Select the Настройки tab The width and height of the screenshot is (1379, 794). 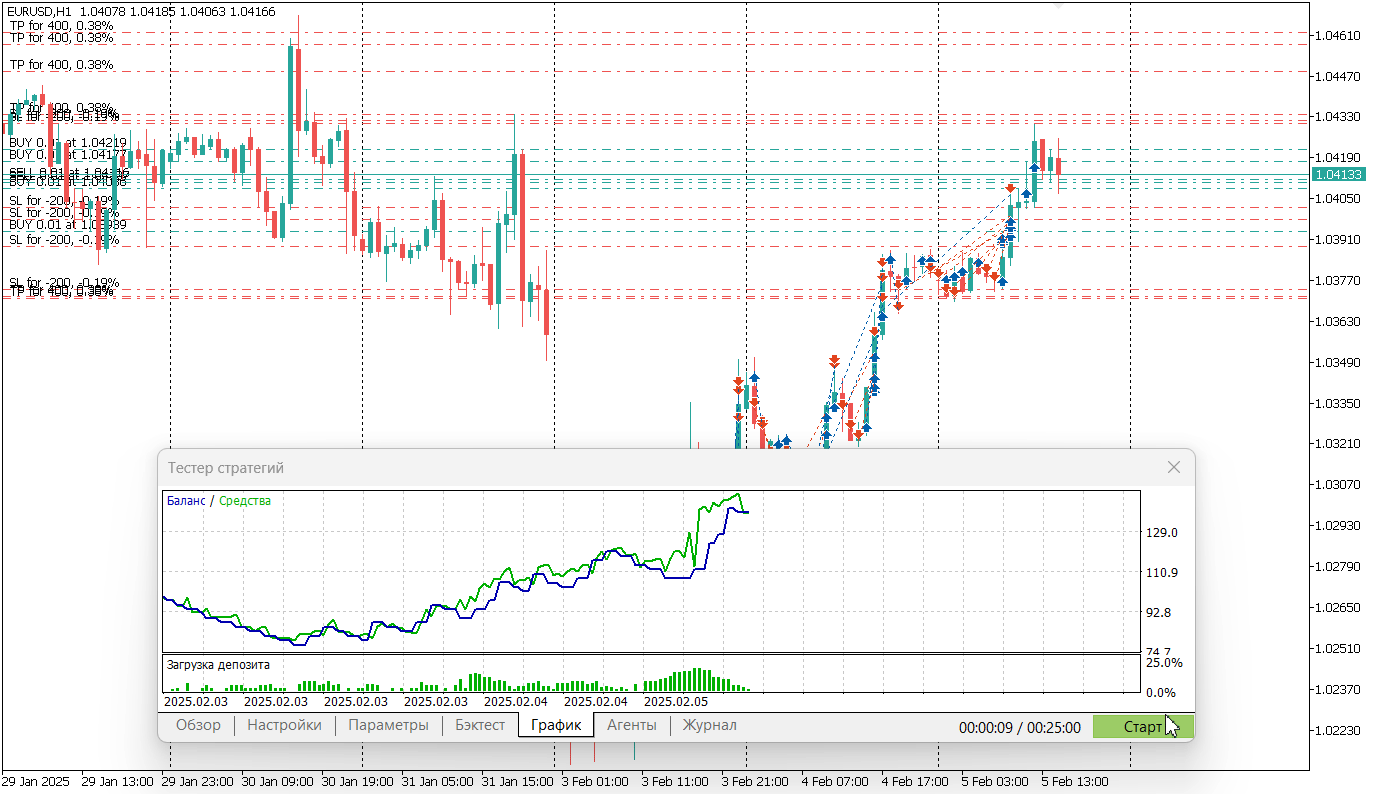[x=283, y=725]
